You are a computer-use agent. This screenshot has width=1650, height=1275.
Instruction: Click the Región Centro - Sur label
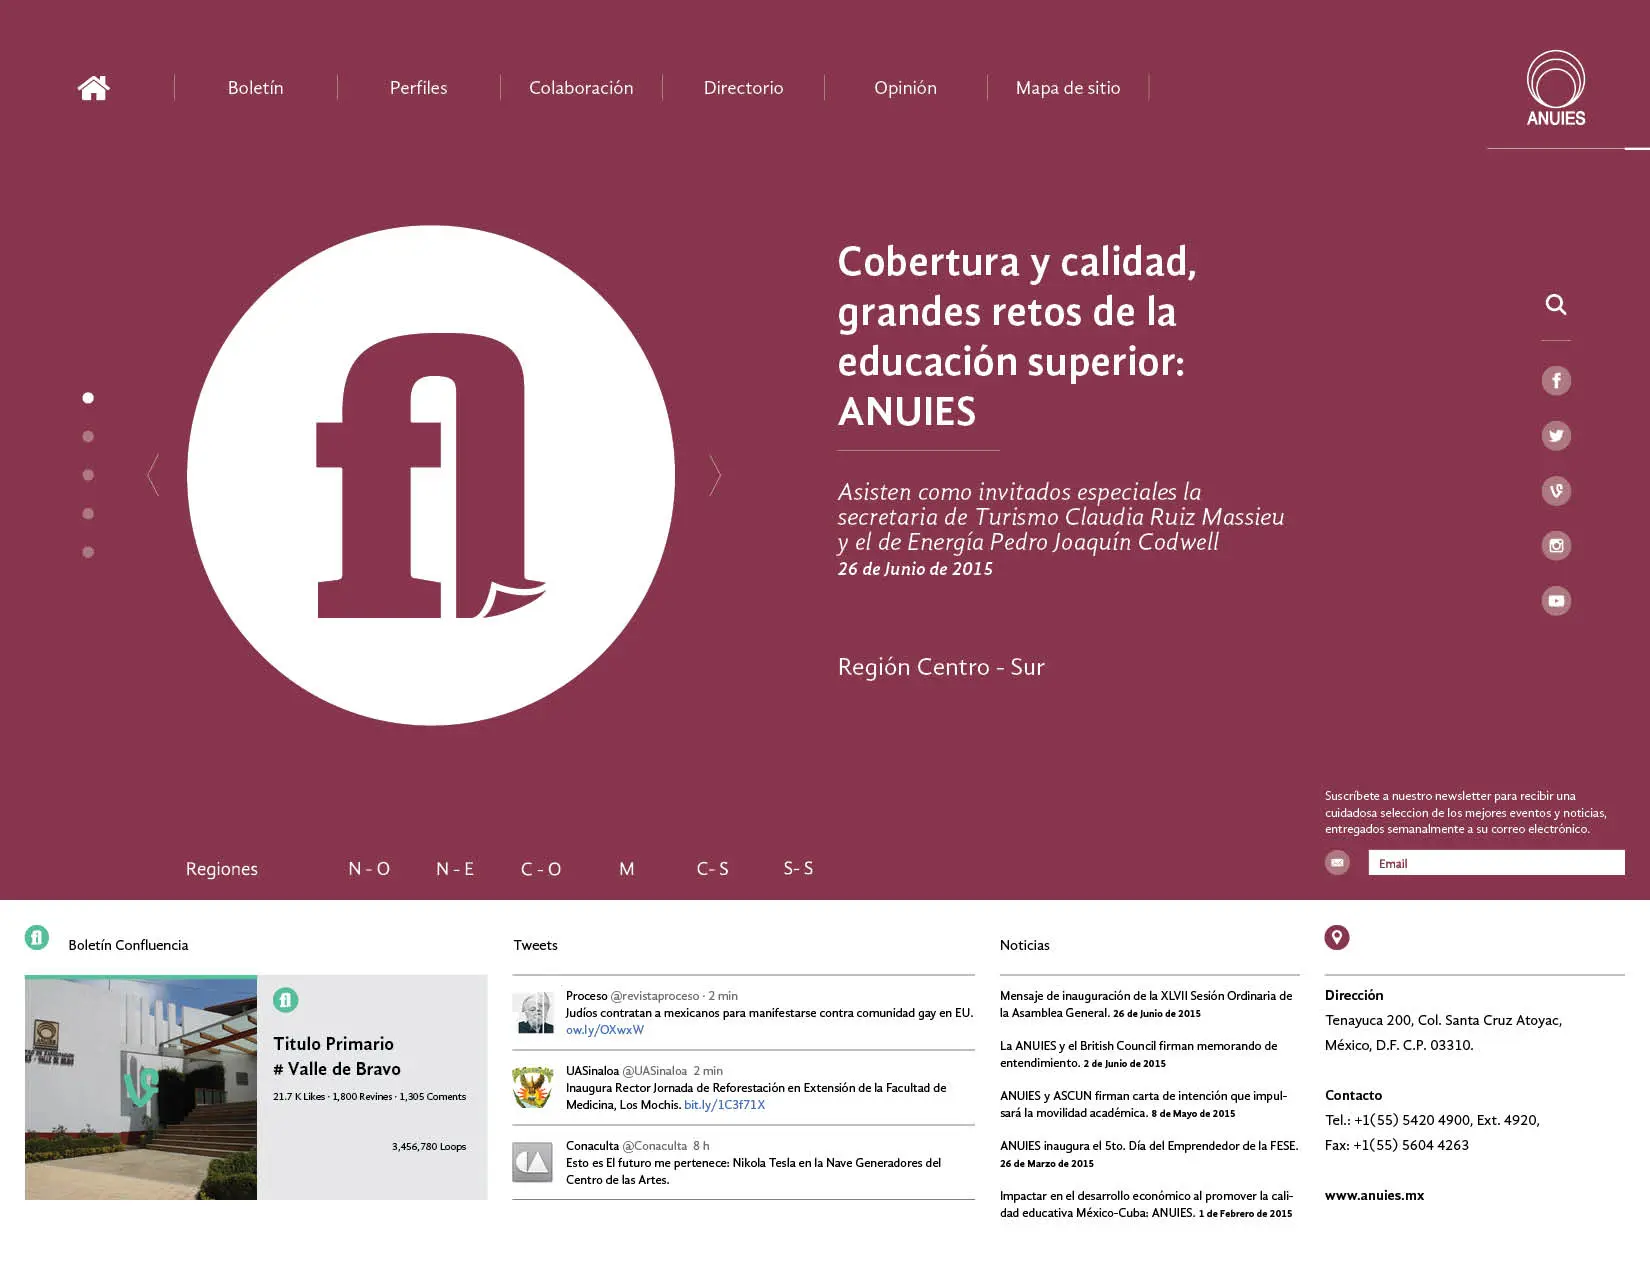pos(941,667)
